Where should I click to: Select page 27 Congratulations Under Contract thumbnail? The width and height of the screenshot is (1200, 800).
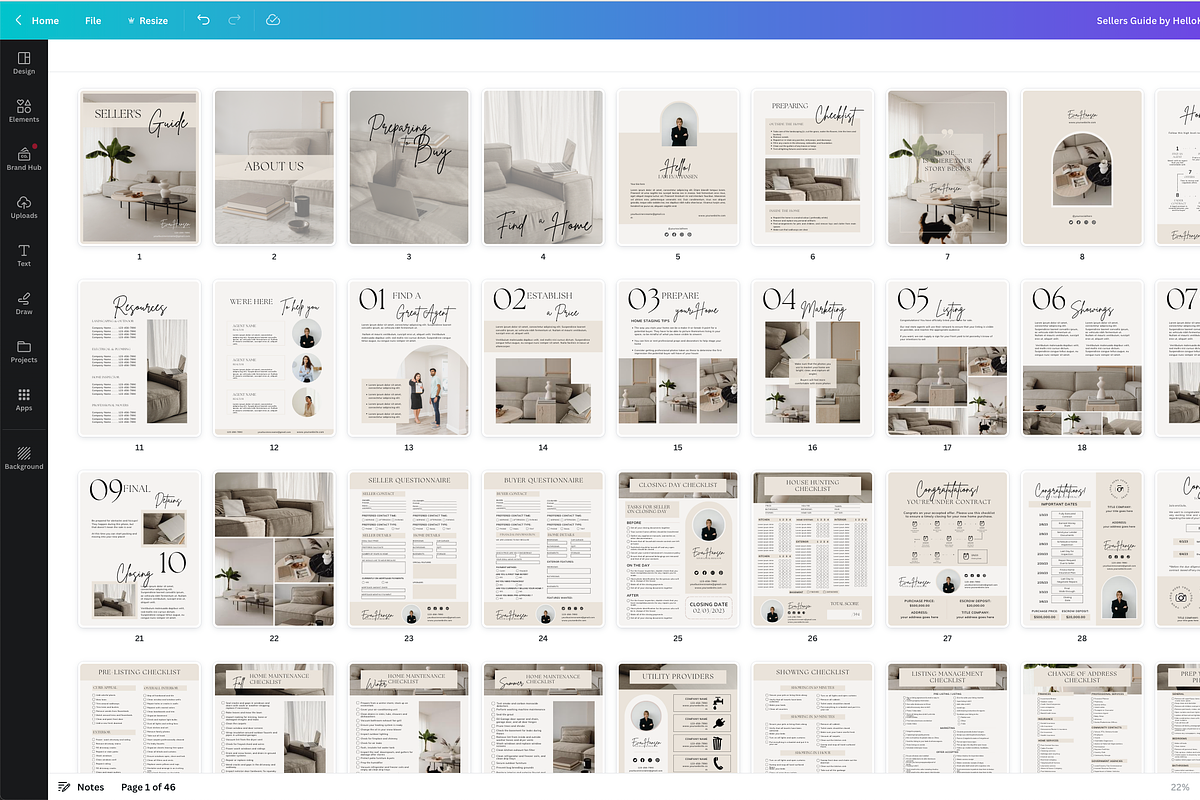[947, 549]
